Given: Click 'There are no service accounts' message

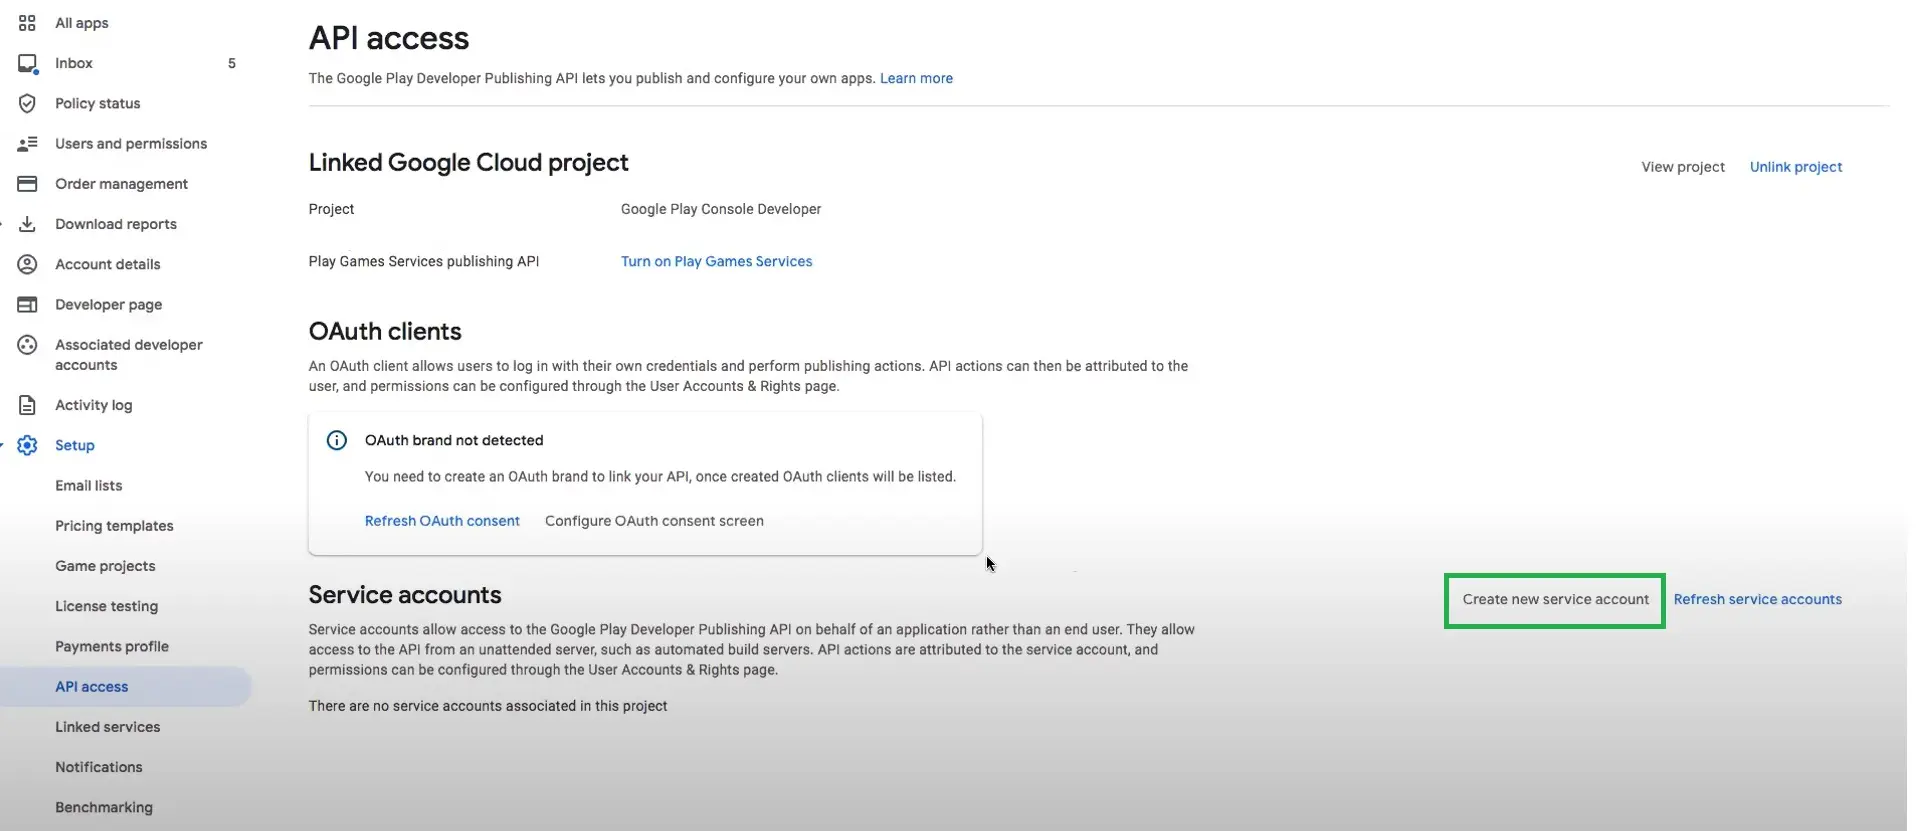Looking at the screenshot, I should coord(488,706).
